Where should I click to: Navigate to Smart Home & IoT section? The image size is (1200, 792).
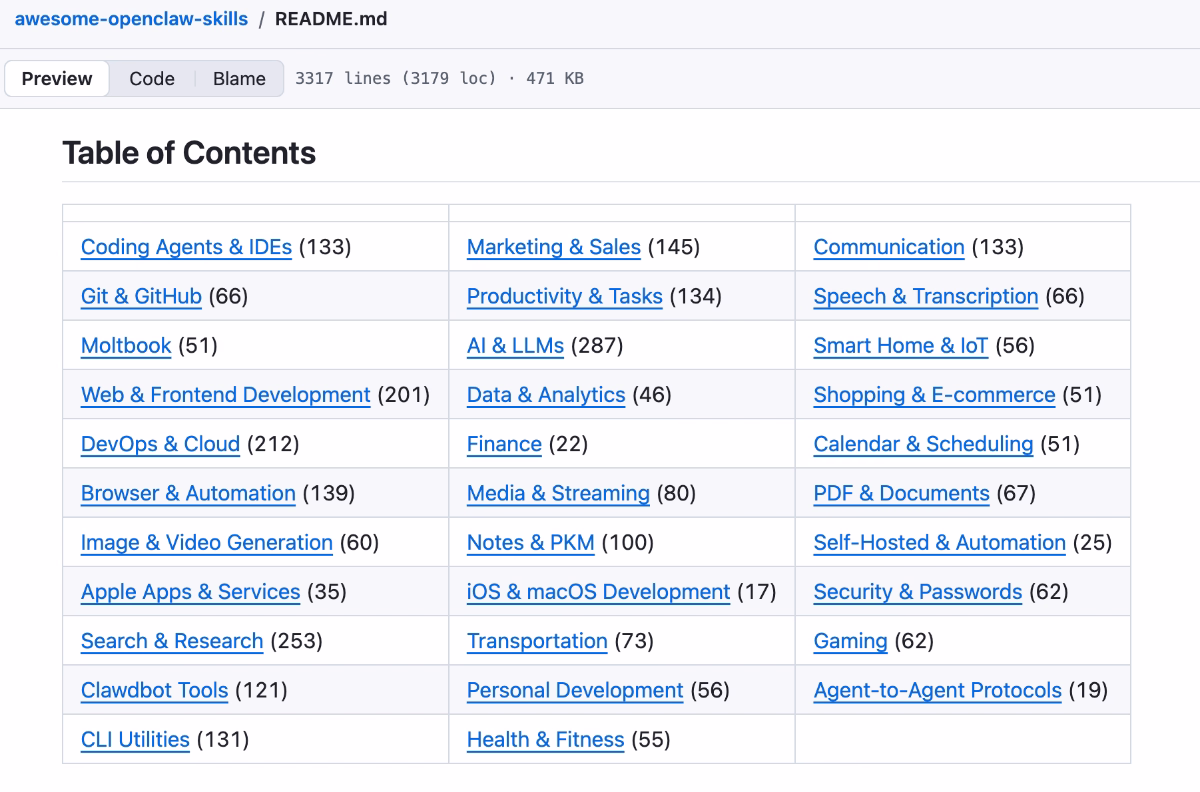point(900,345)
